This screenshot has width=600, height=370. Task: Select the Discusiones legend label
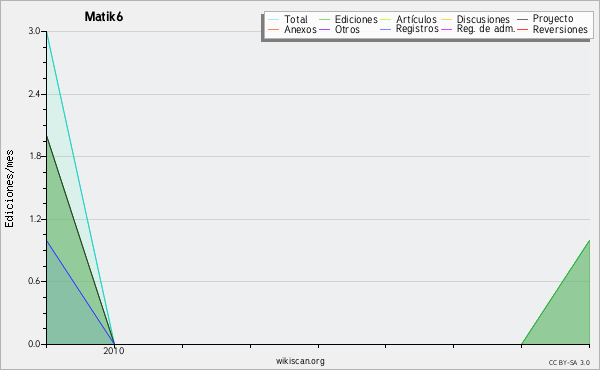(x=483, y=19)
